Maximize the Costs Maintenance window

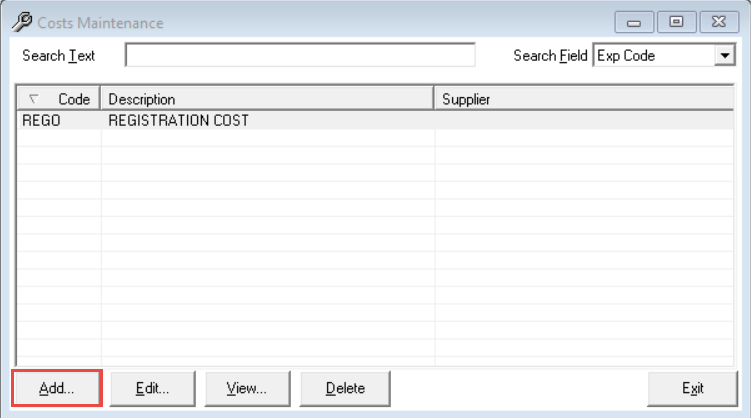tap(676, 22)
